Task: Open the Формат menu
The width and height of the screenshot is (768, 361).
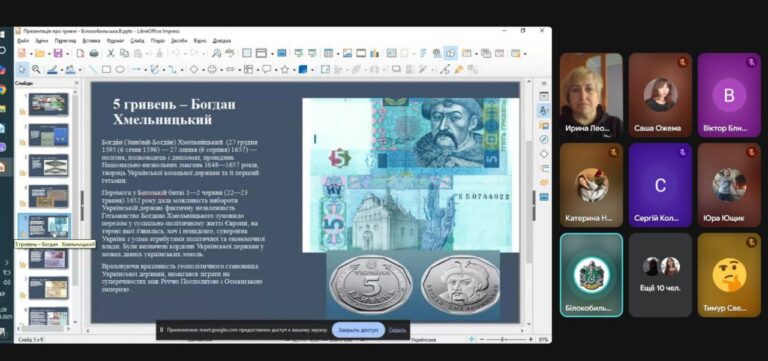Action: coord(115,41)
